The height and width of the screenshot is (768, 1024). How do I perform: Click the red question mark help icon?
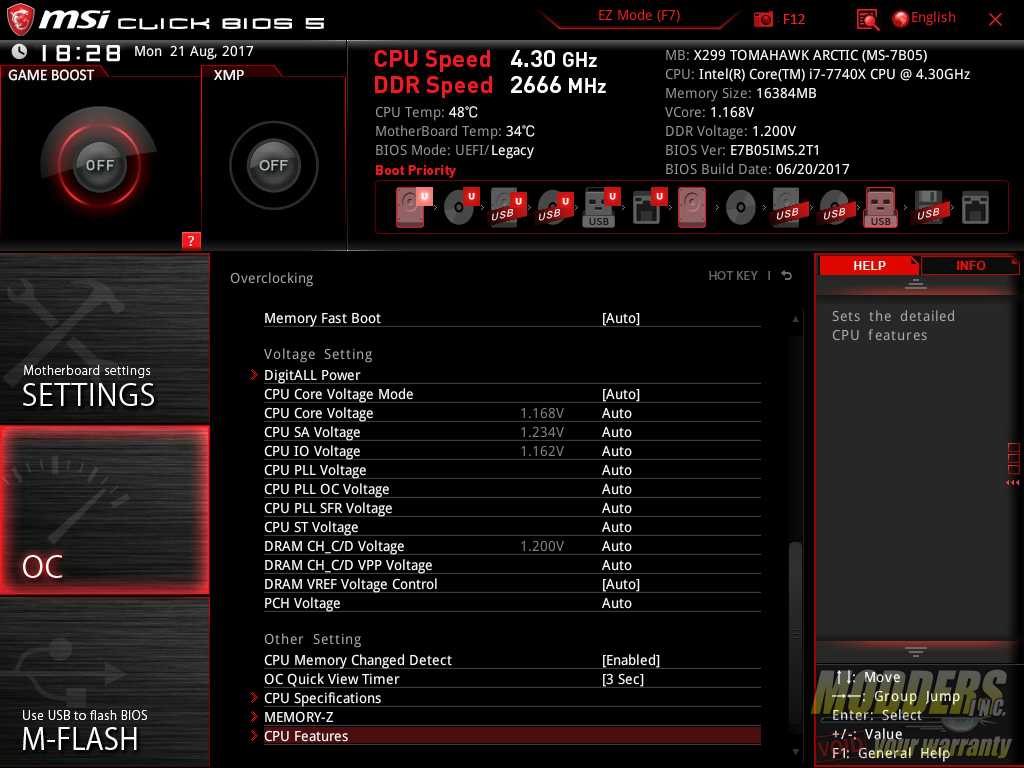[x=191, y=240]
